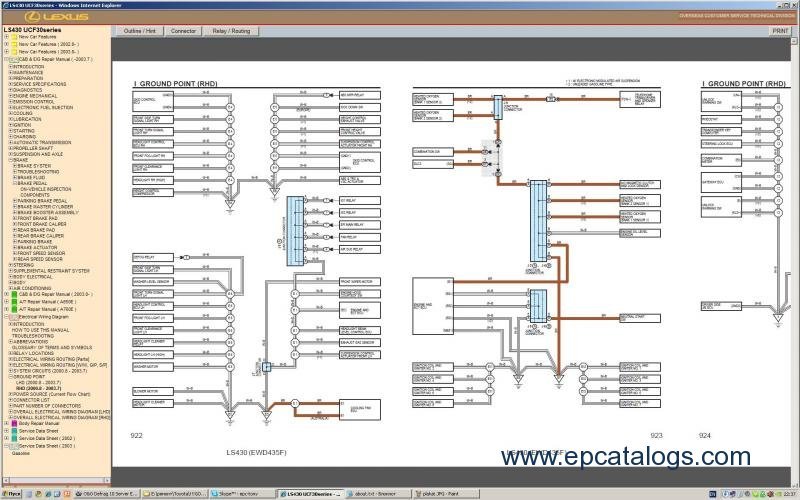Click folder icon of New Car Features (2002.8-)

(14, 44)
